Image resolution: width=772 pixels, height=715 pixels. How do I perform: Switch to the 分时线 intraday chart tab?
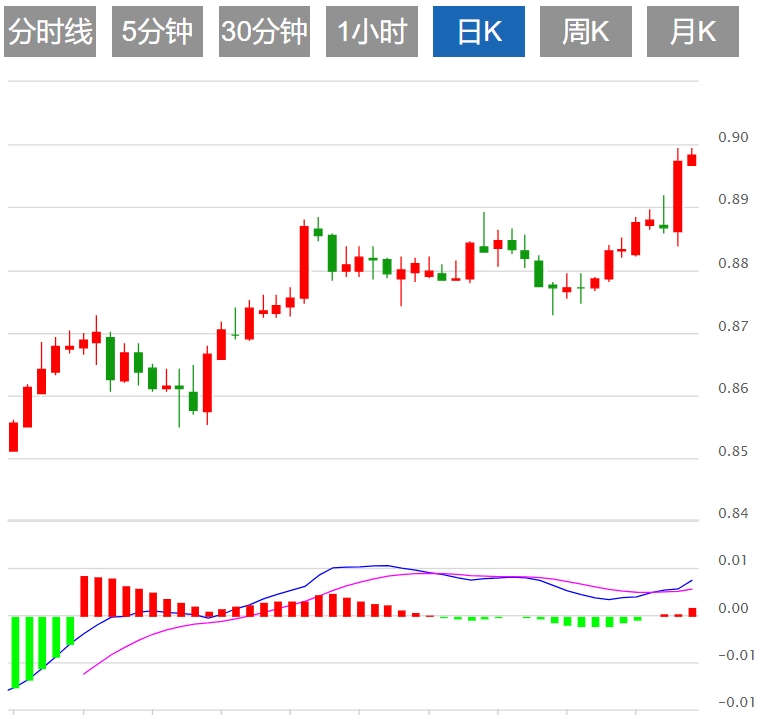(x=50, y=32)
